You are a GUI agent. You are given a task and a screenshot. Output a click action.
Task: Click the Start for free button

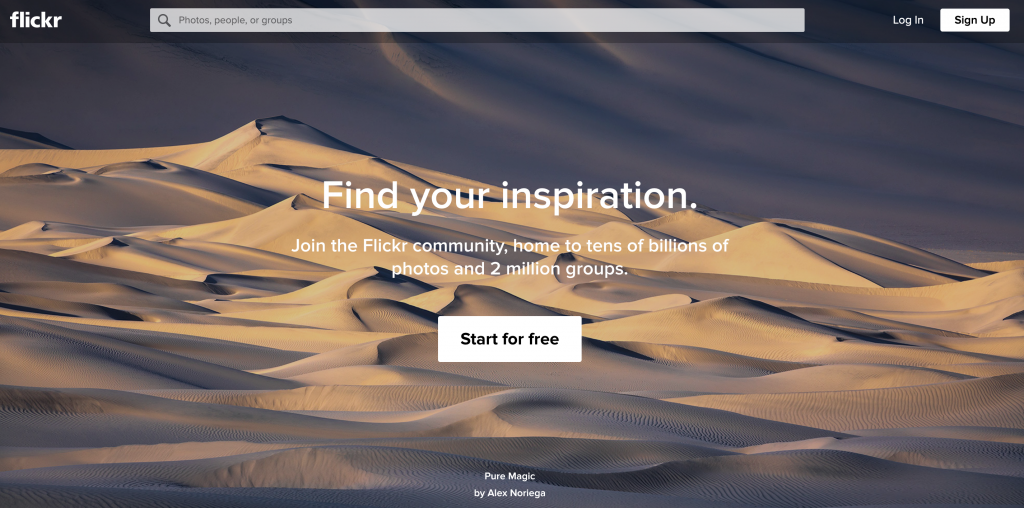[x=509, y=339]
